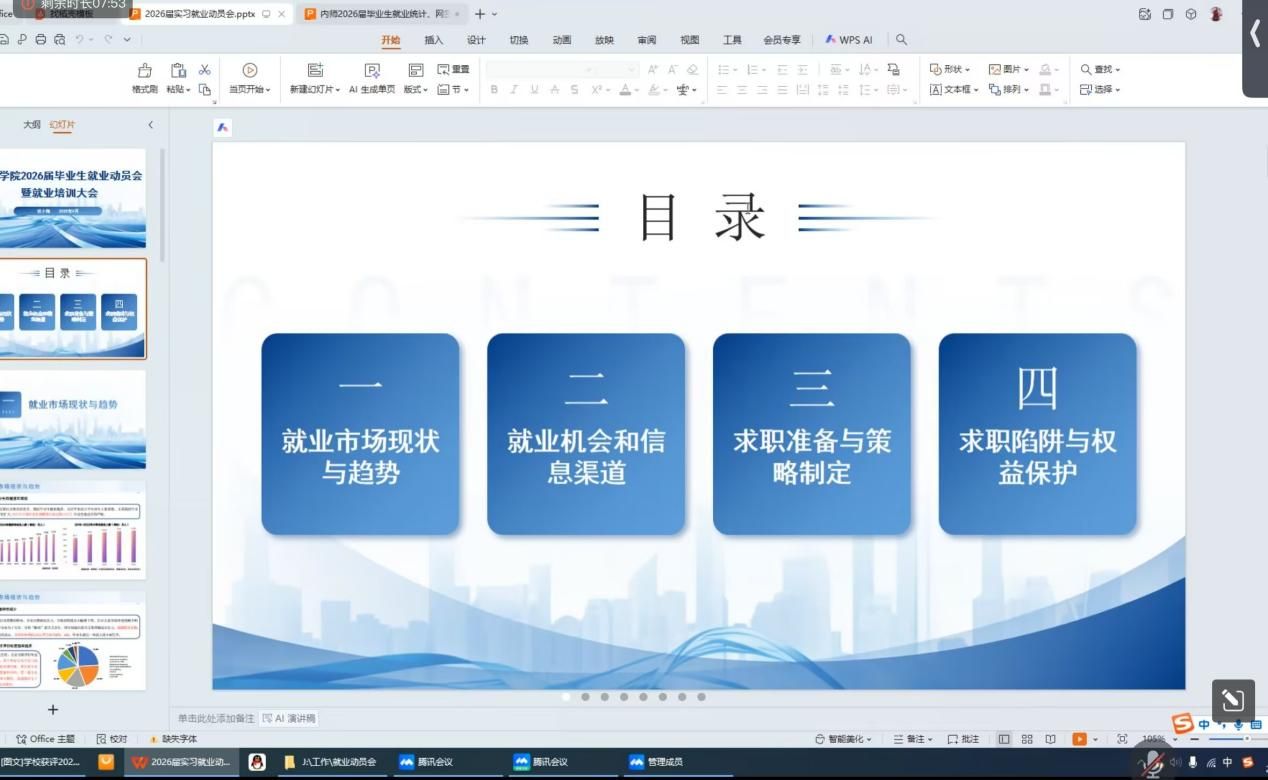Image resolution: width=1268 pixels, height=780 pixels.
Task: Click the AI 生成单页 icon
Action: coord(372,71)
